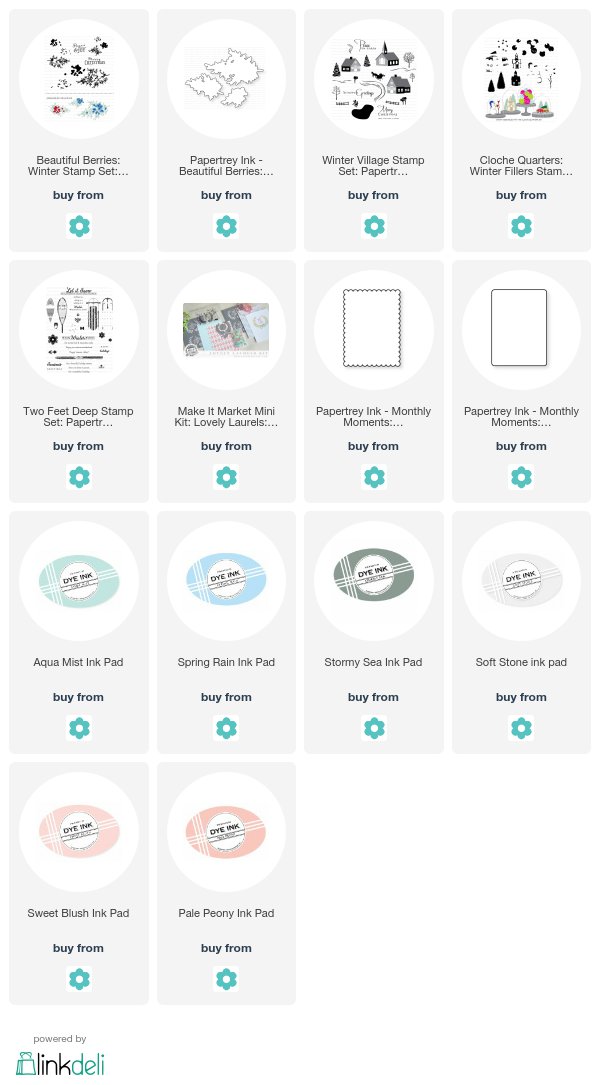600x1085 pixels.
Task: Click the flower icon under Make It Market Mini Kit
Action: point(226,477)
